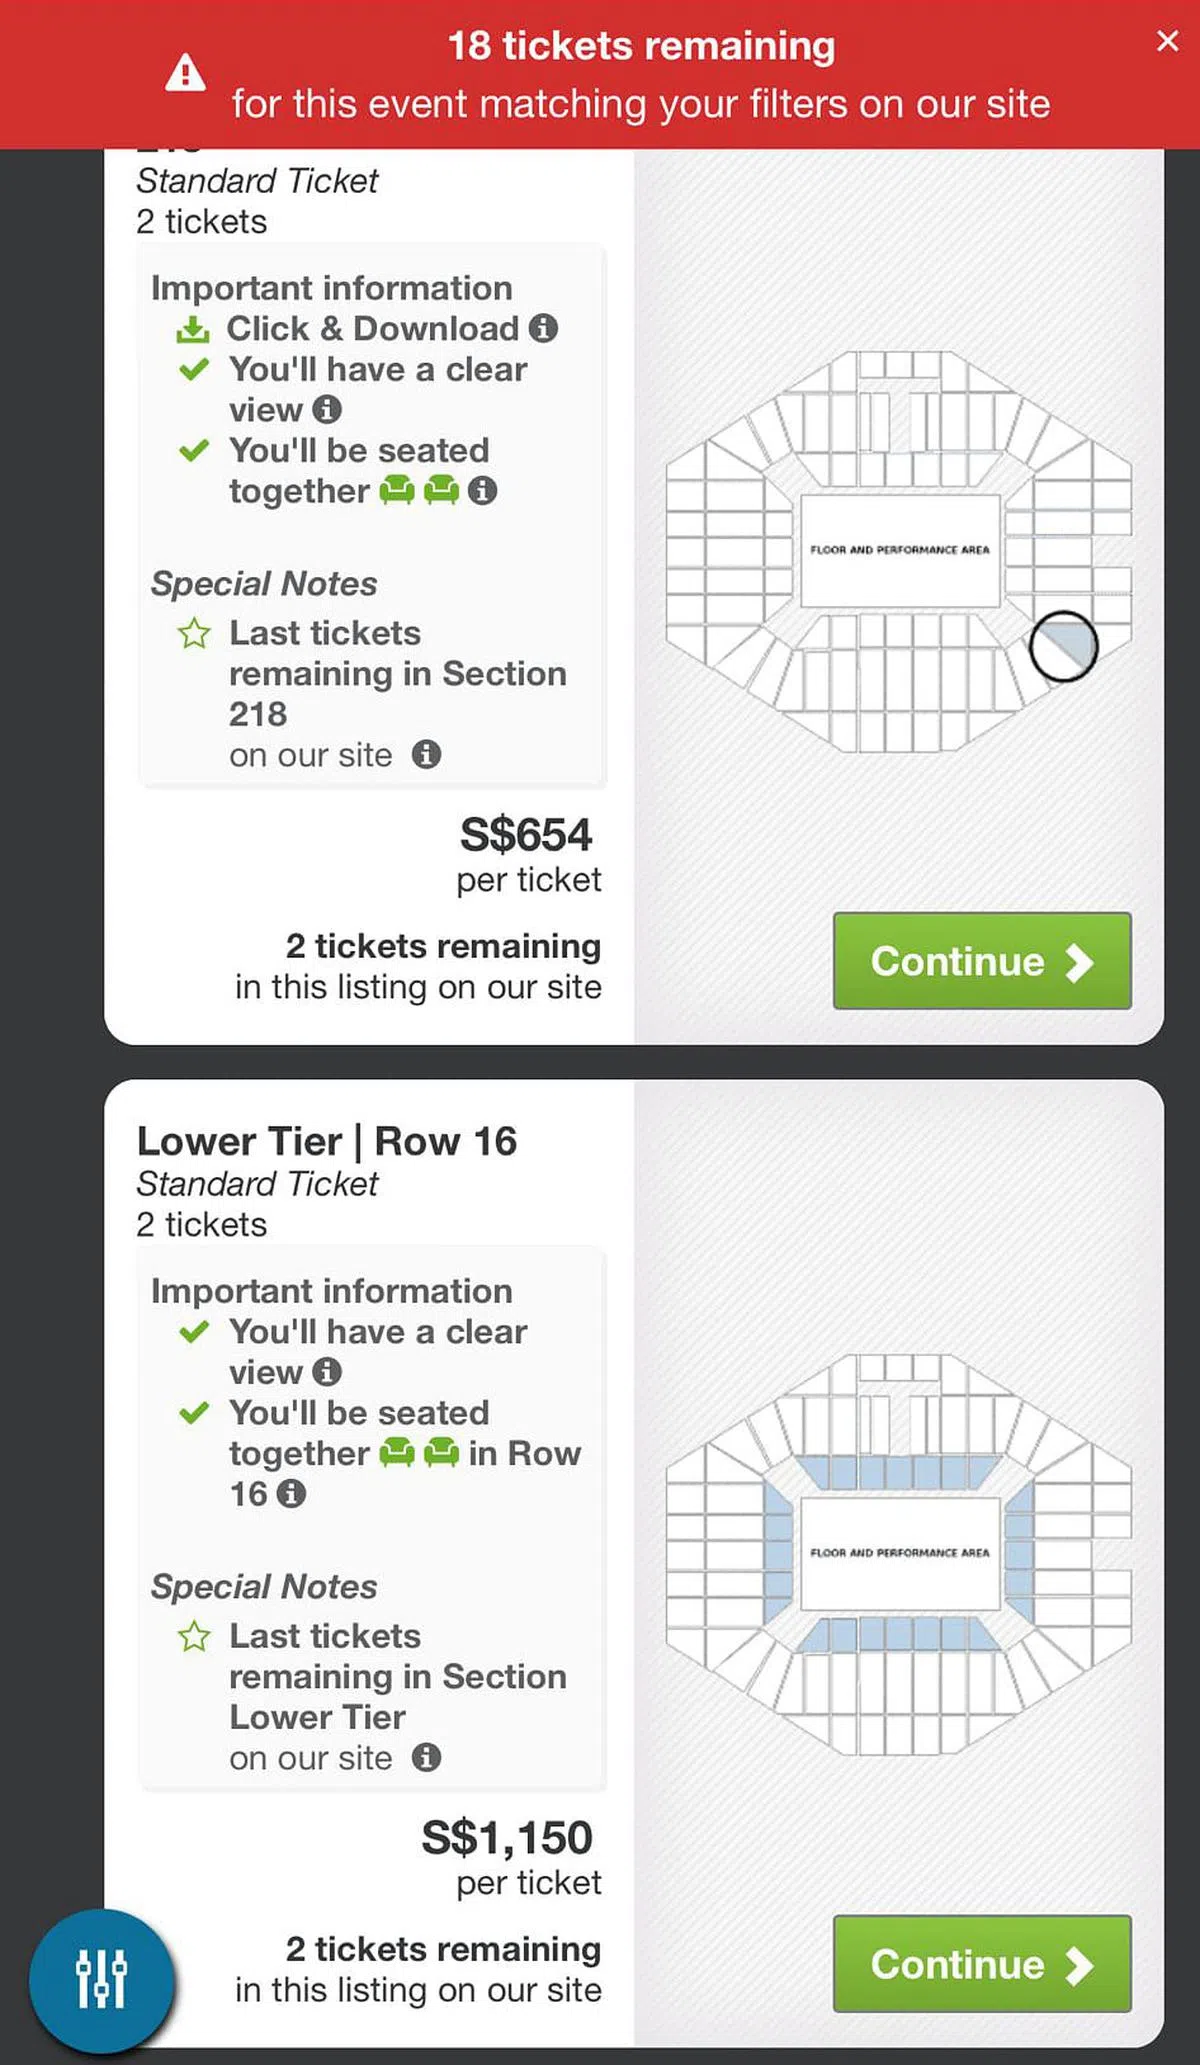The image size is (1200, 2065).
Task: Open info icon for Section 218 notes
Action: pyautogui.click(x=426, y=754)
